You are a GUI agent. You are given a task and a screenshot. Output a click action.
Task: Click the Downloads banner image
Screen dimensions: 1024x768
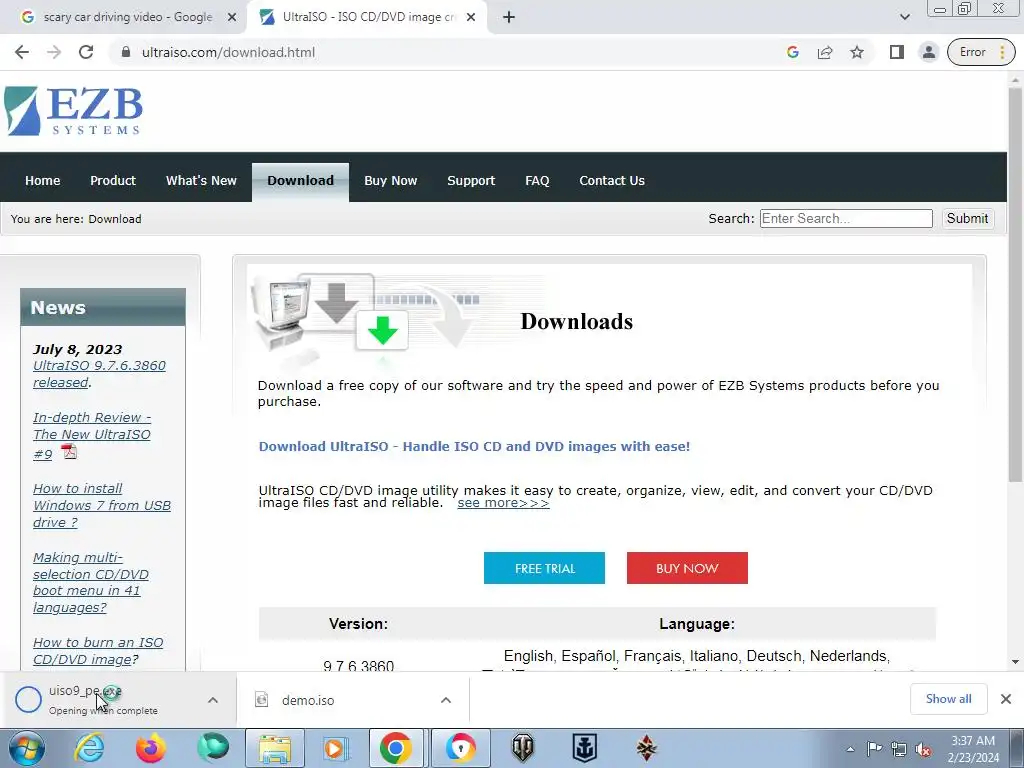tap(398, 320)
